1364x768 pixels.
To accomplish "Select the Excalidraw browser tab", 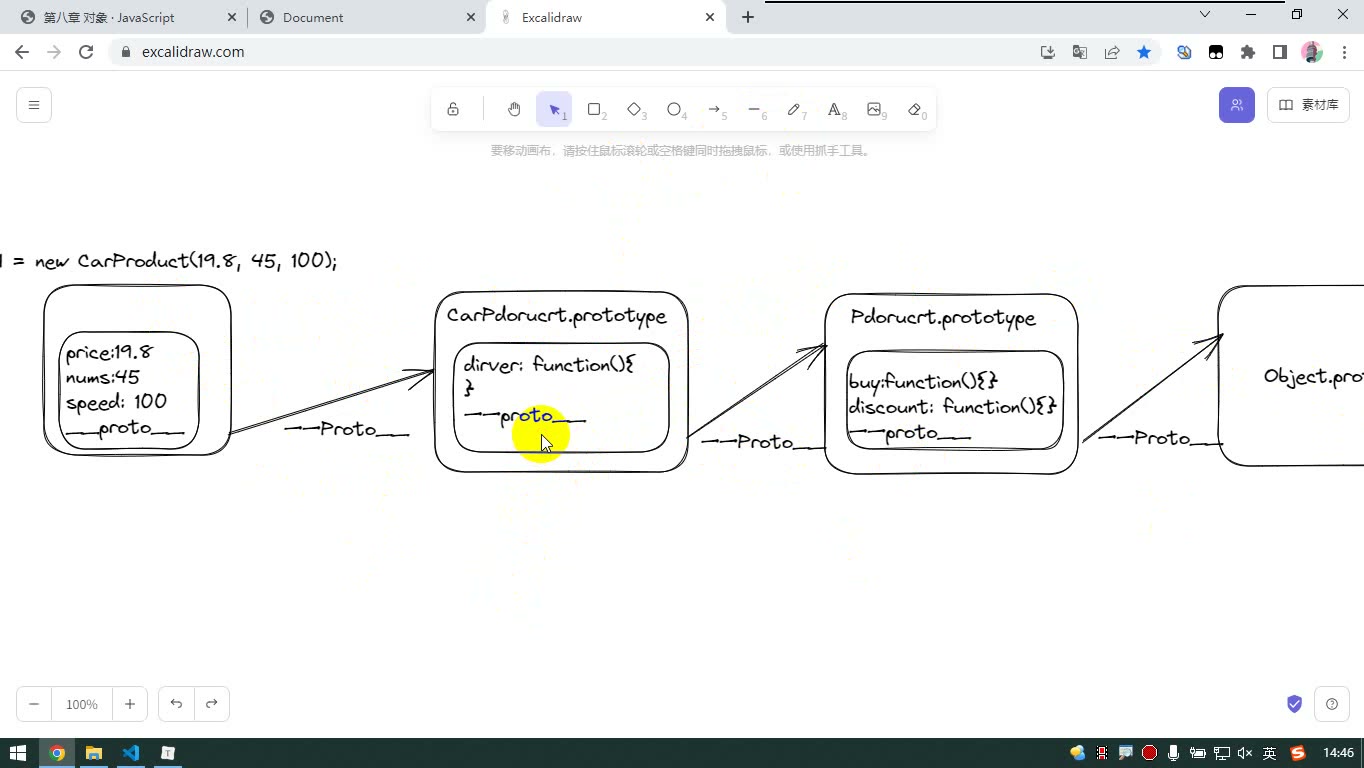I will pyautogui.click(x=606, y=17).
